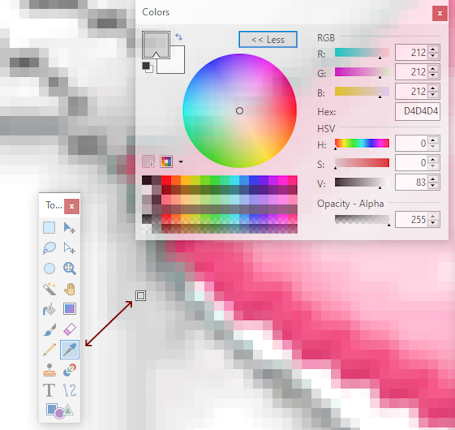Select the Pan hand tool
This screenshot has width=455, height=430.
point(69,289)
